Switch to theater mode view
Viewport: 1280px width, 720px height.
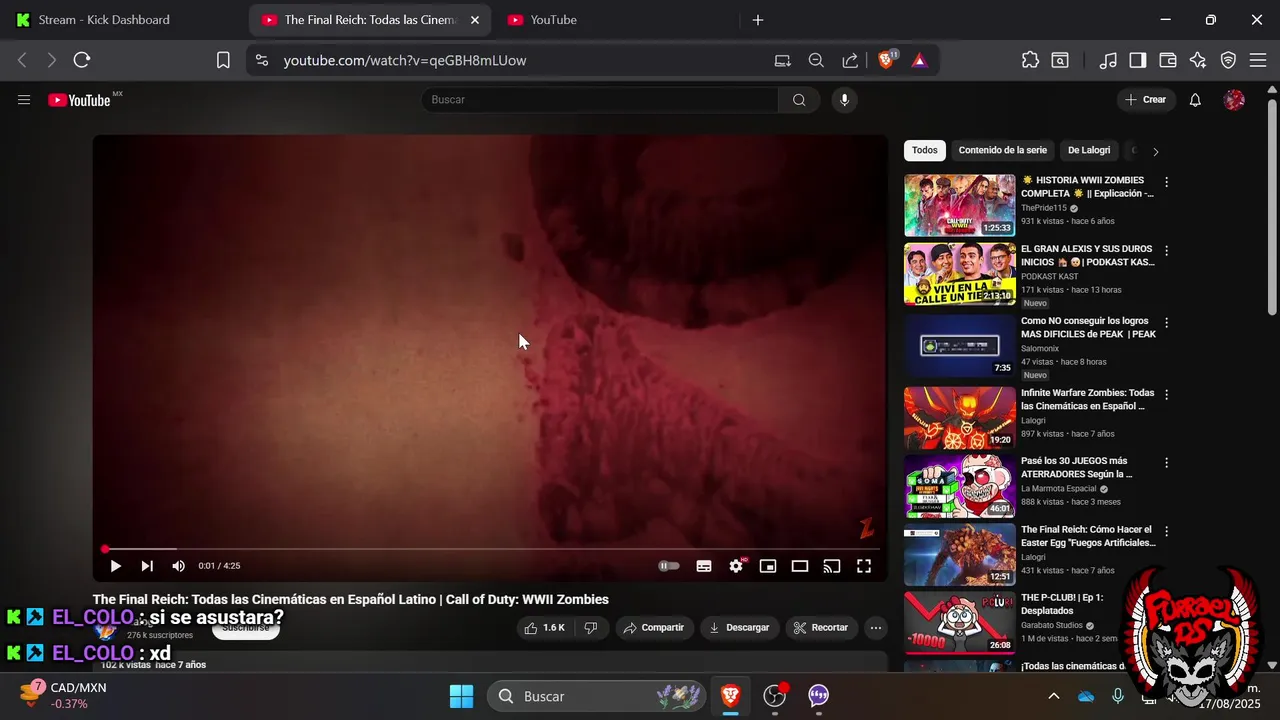coord(800,566)
